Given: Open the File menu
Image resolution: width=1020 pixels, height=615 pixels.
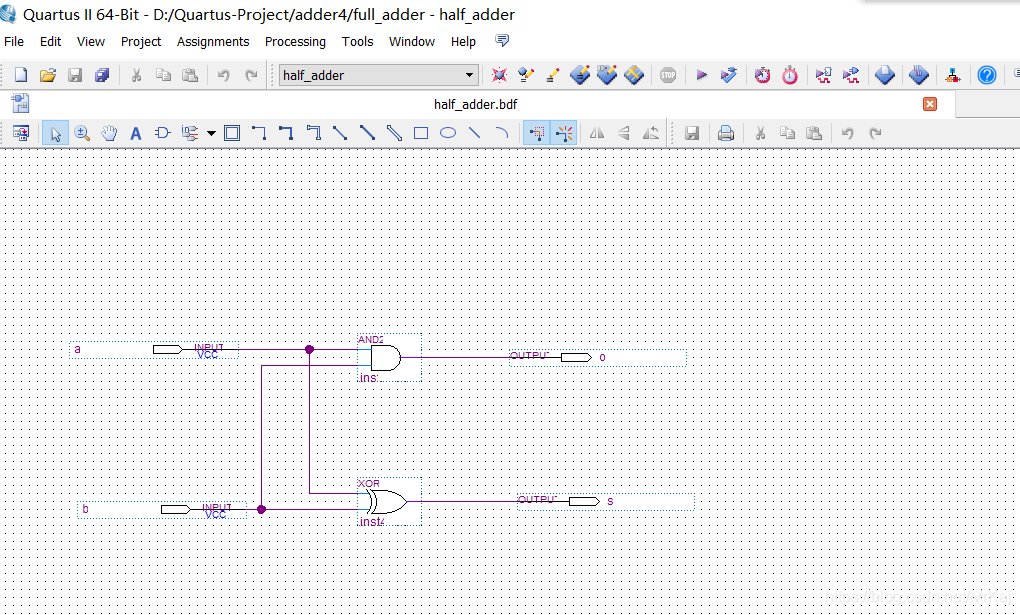Looking at the screenshot, I should click(14, 42).
